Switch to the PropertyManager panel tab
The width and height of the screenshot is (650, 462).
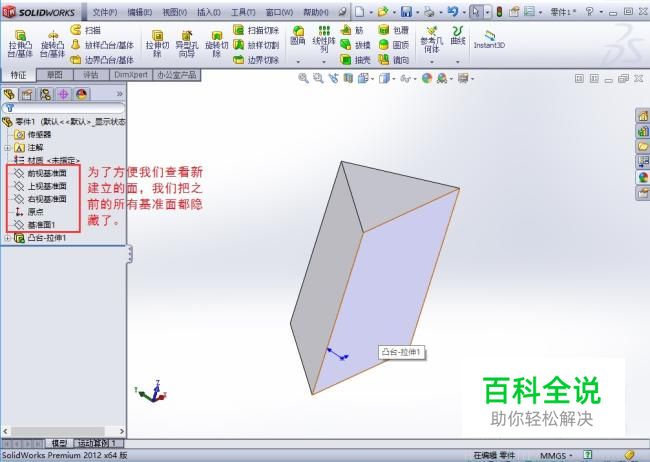coord(27,95)
